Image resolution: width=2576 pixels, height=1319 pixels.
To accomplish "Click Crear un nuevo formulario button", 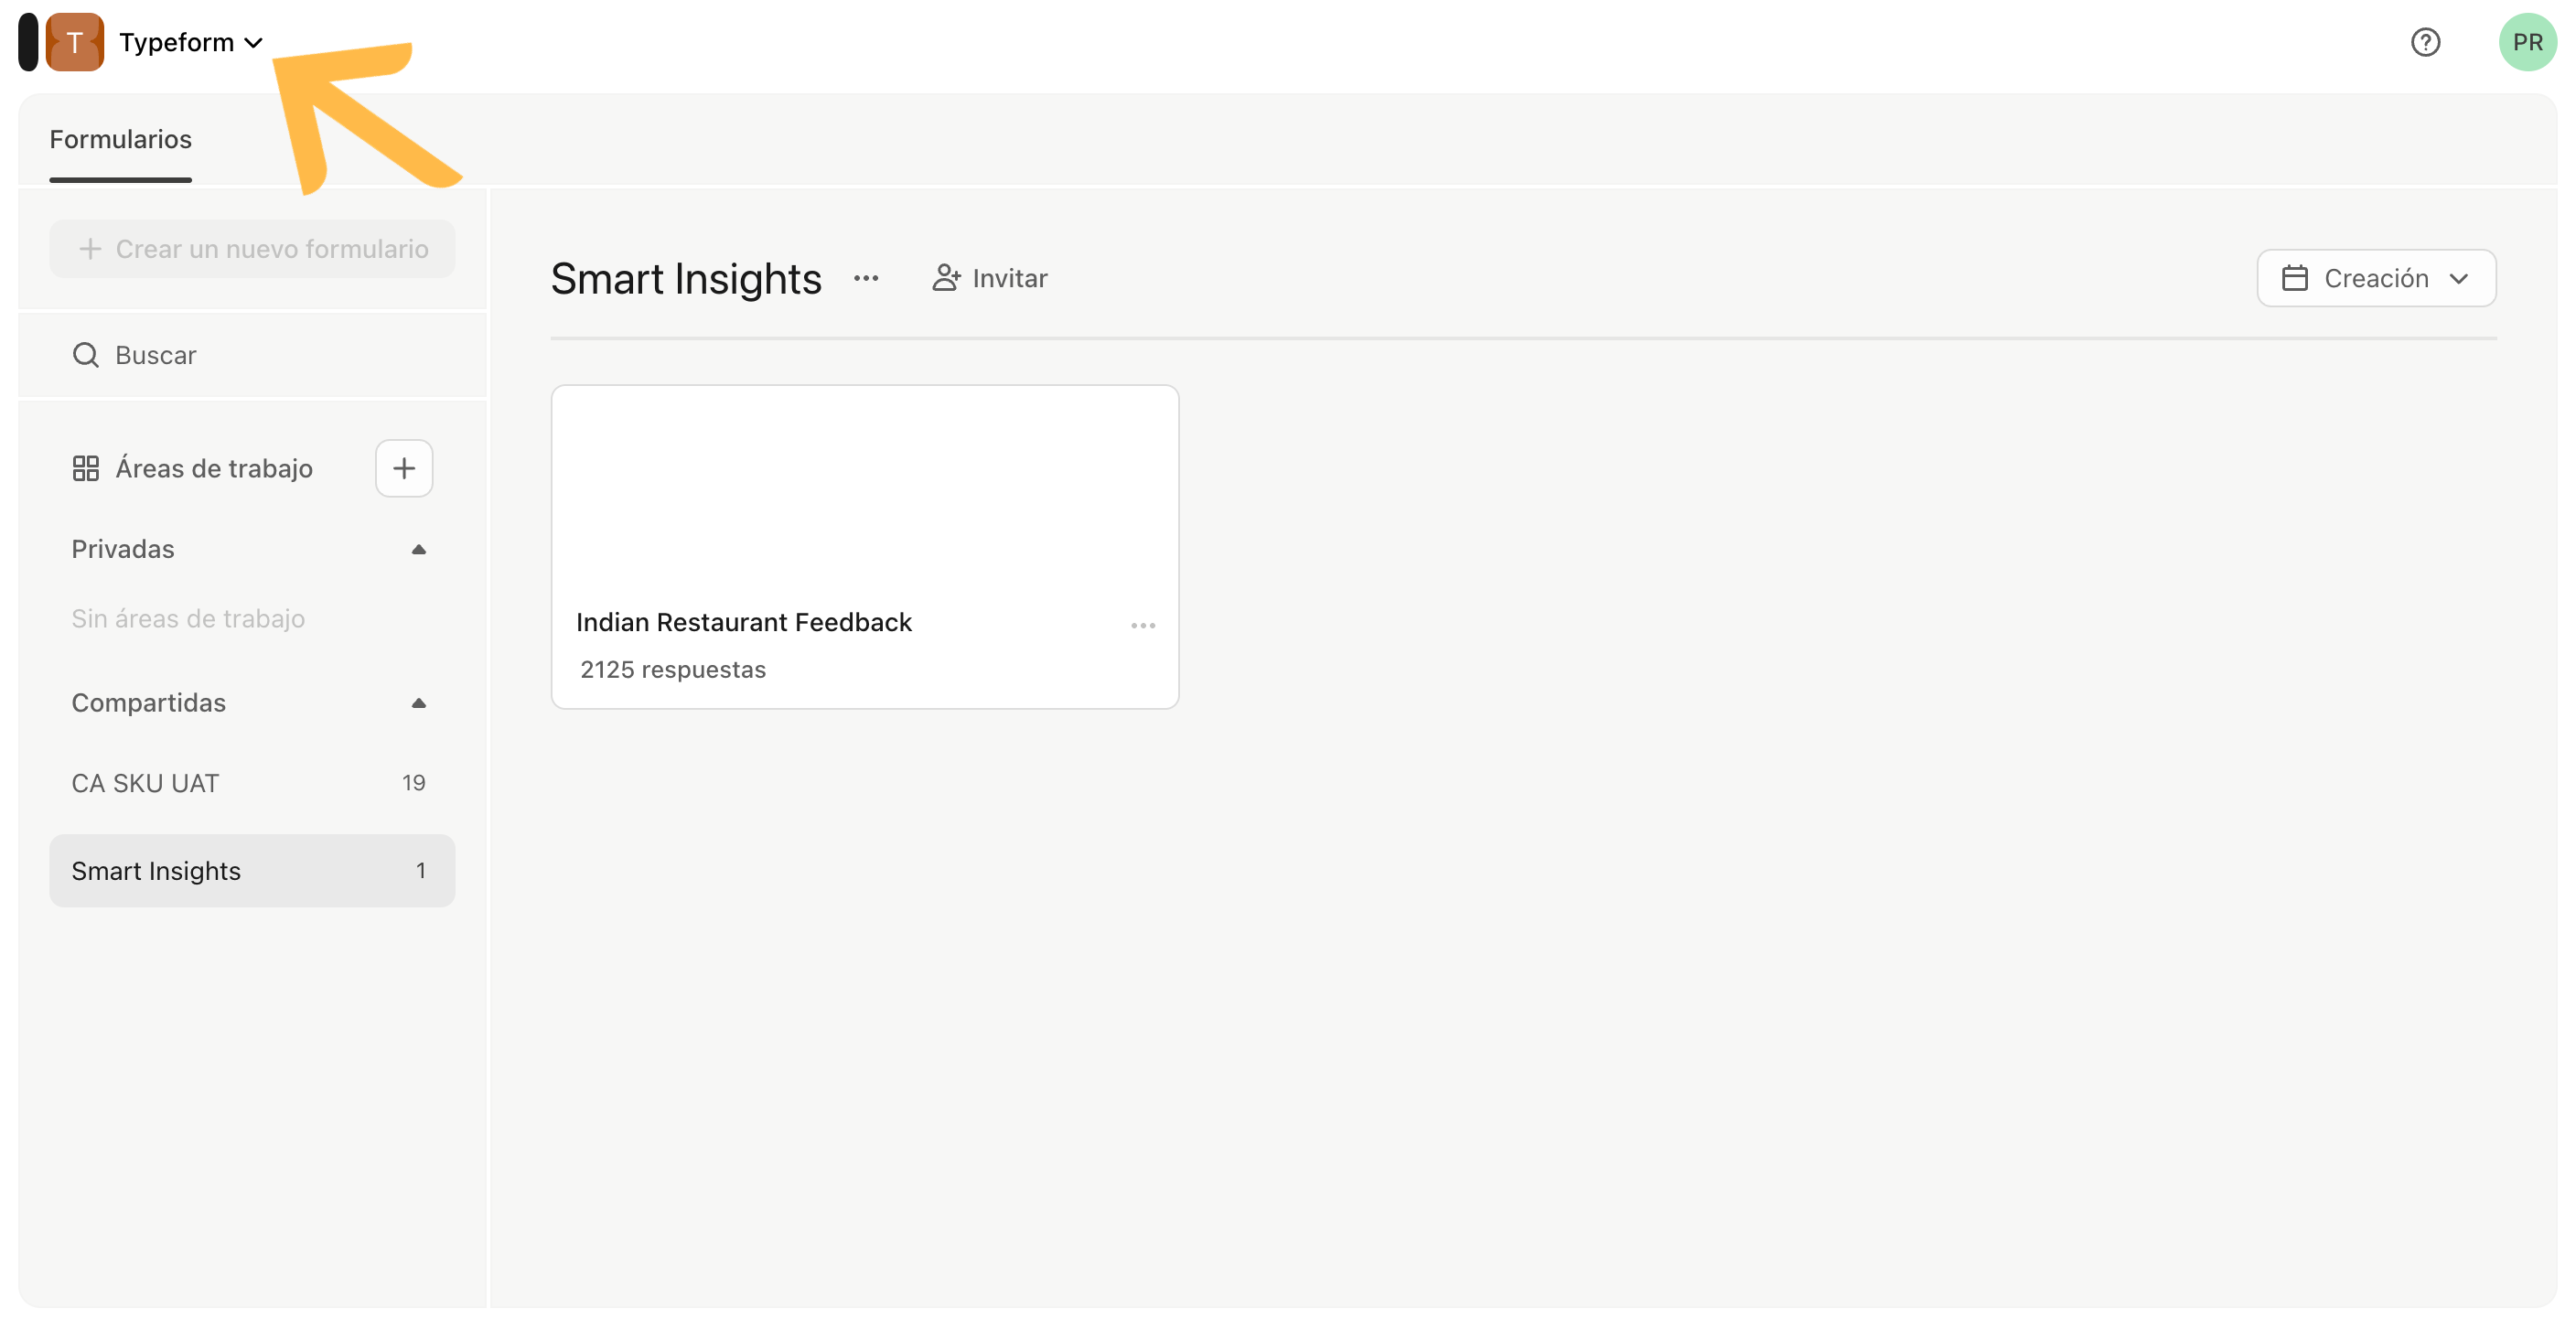I will [252, 248].
